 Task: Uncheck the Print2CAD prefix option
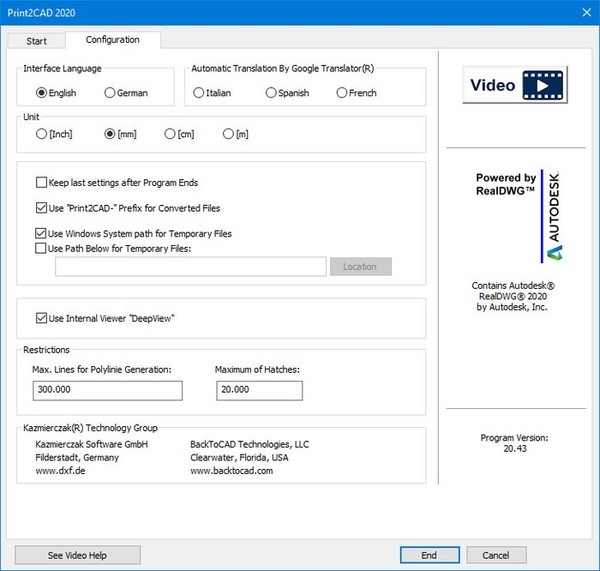pos(41,208)
